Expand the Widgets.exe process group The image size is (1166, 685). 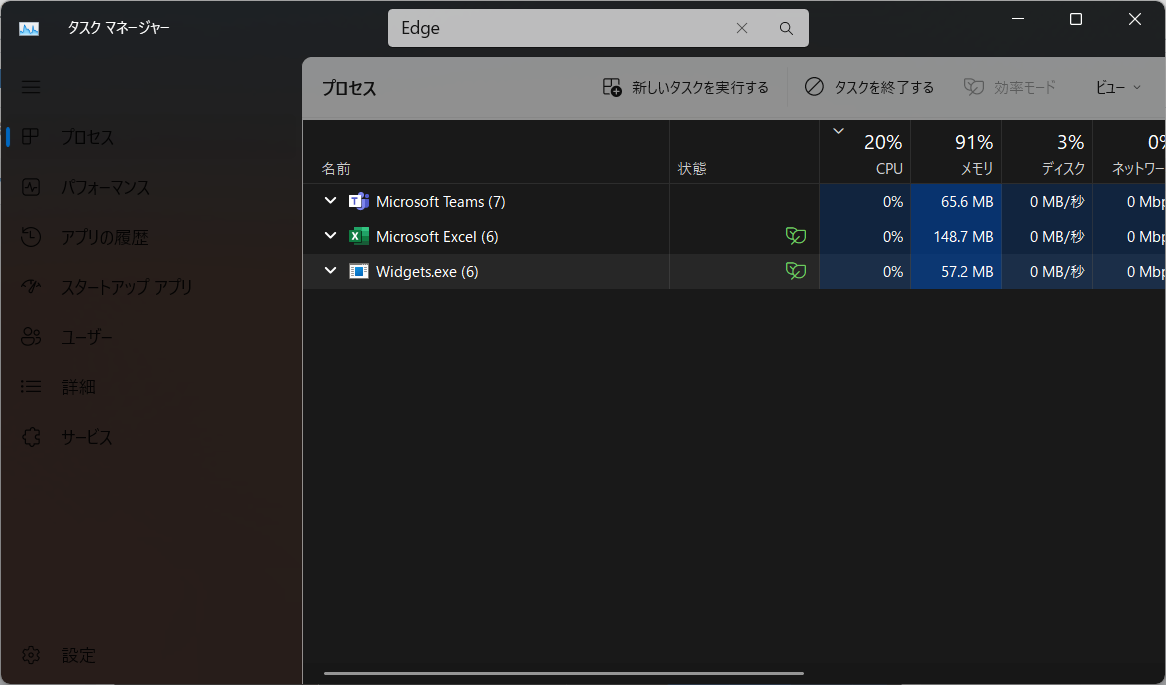[x=330, y=271]
